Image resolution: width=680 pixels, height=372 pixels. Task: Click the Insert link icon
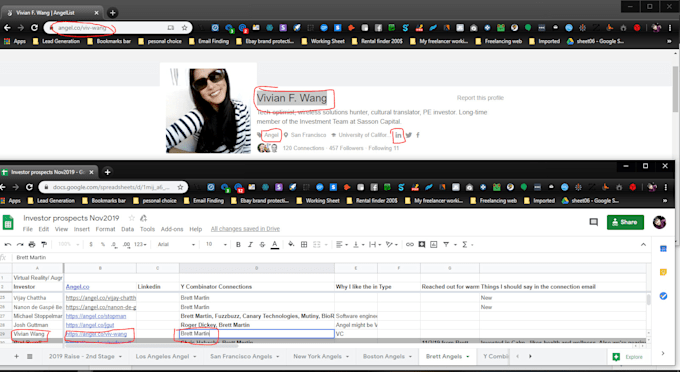409,245
